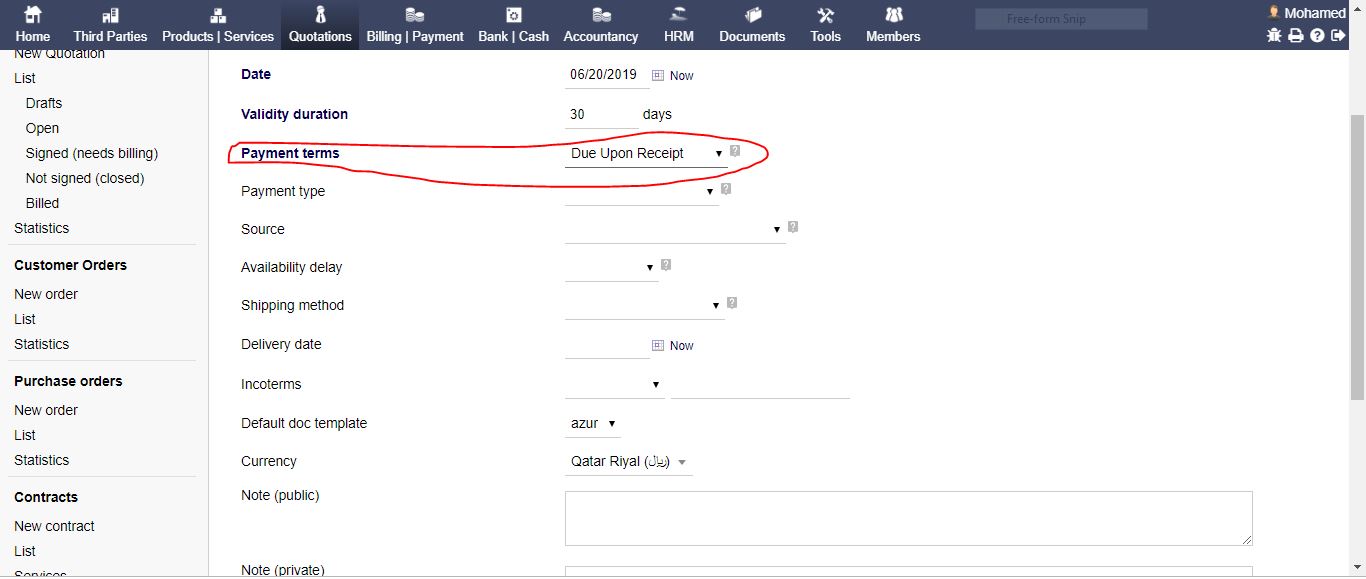Open the Payment type dropdown
This screenshot has width=1366, height=579.
(x=642, y=192)
